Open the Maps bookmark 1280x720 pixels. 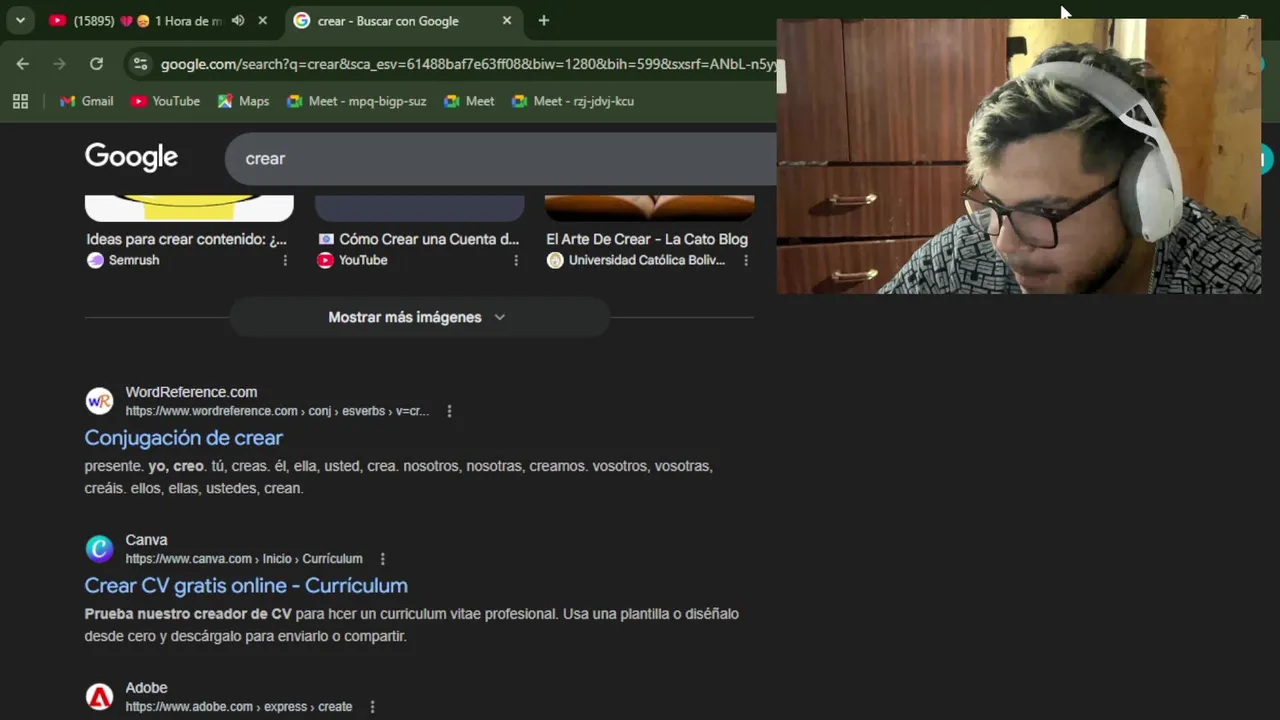243,101
